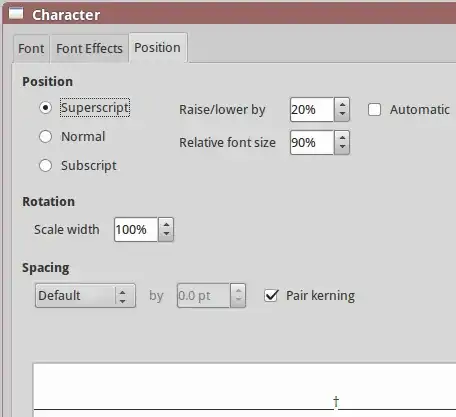Decrease Relative font size with down arrow

click(342, 148)
